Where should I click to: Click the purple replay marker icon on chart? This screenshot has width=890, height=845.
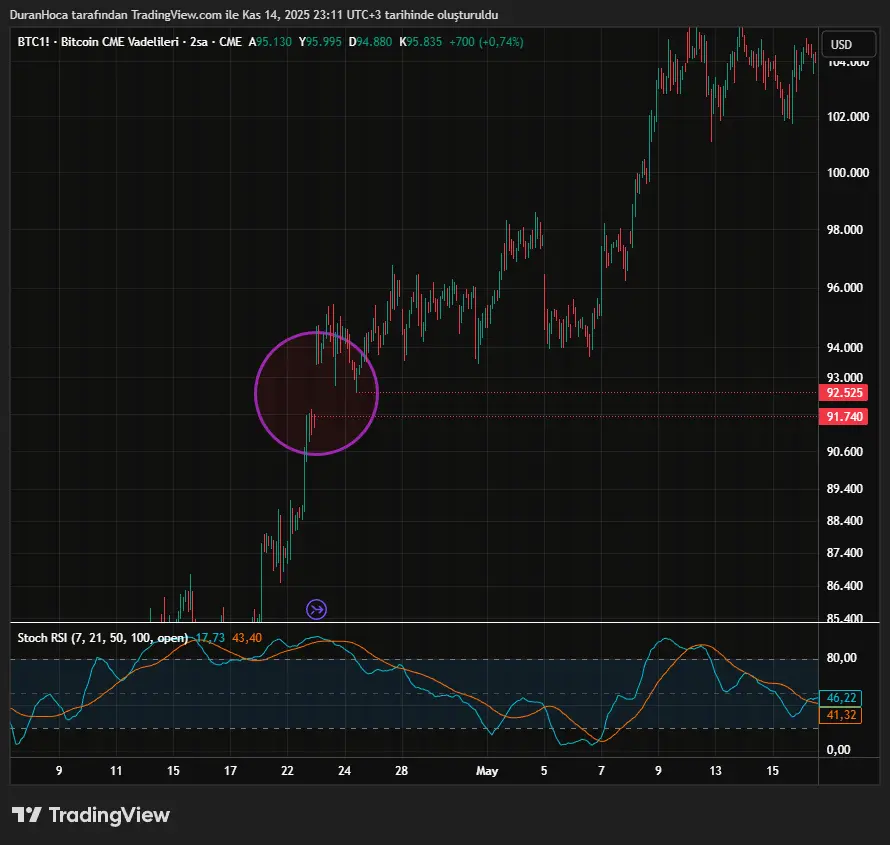pyautogui.click(x=317, y=608)
